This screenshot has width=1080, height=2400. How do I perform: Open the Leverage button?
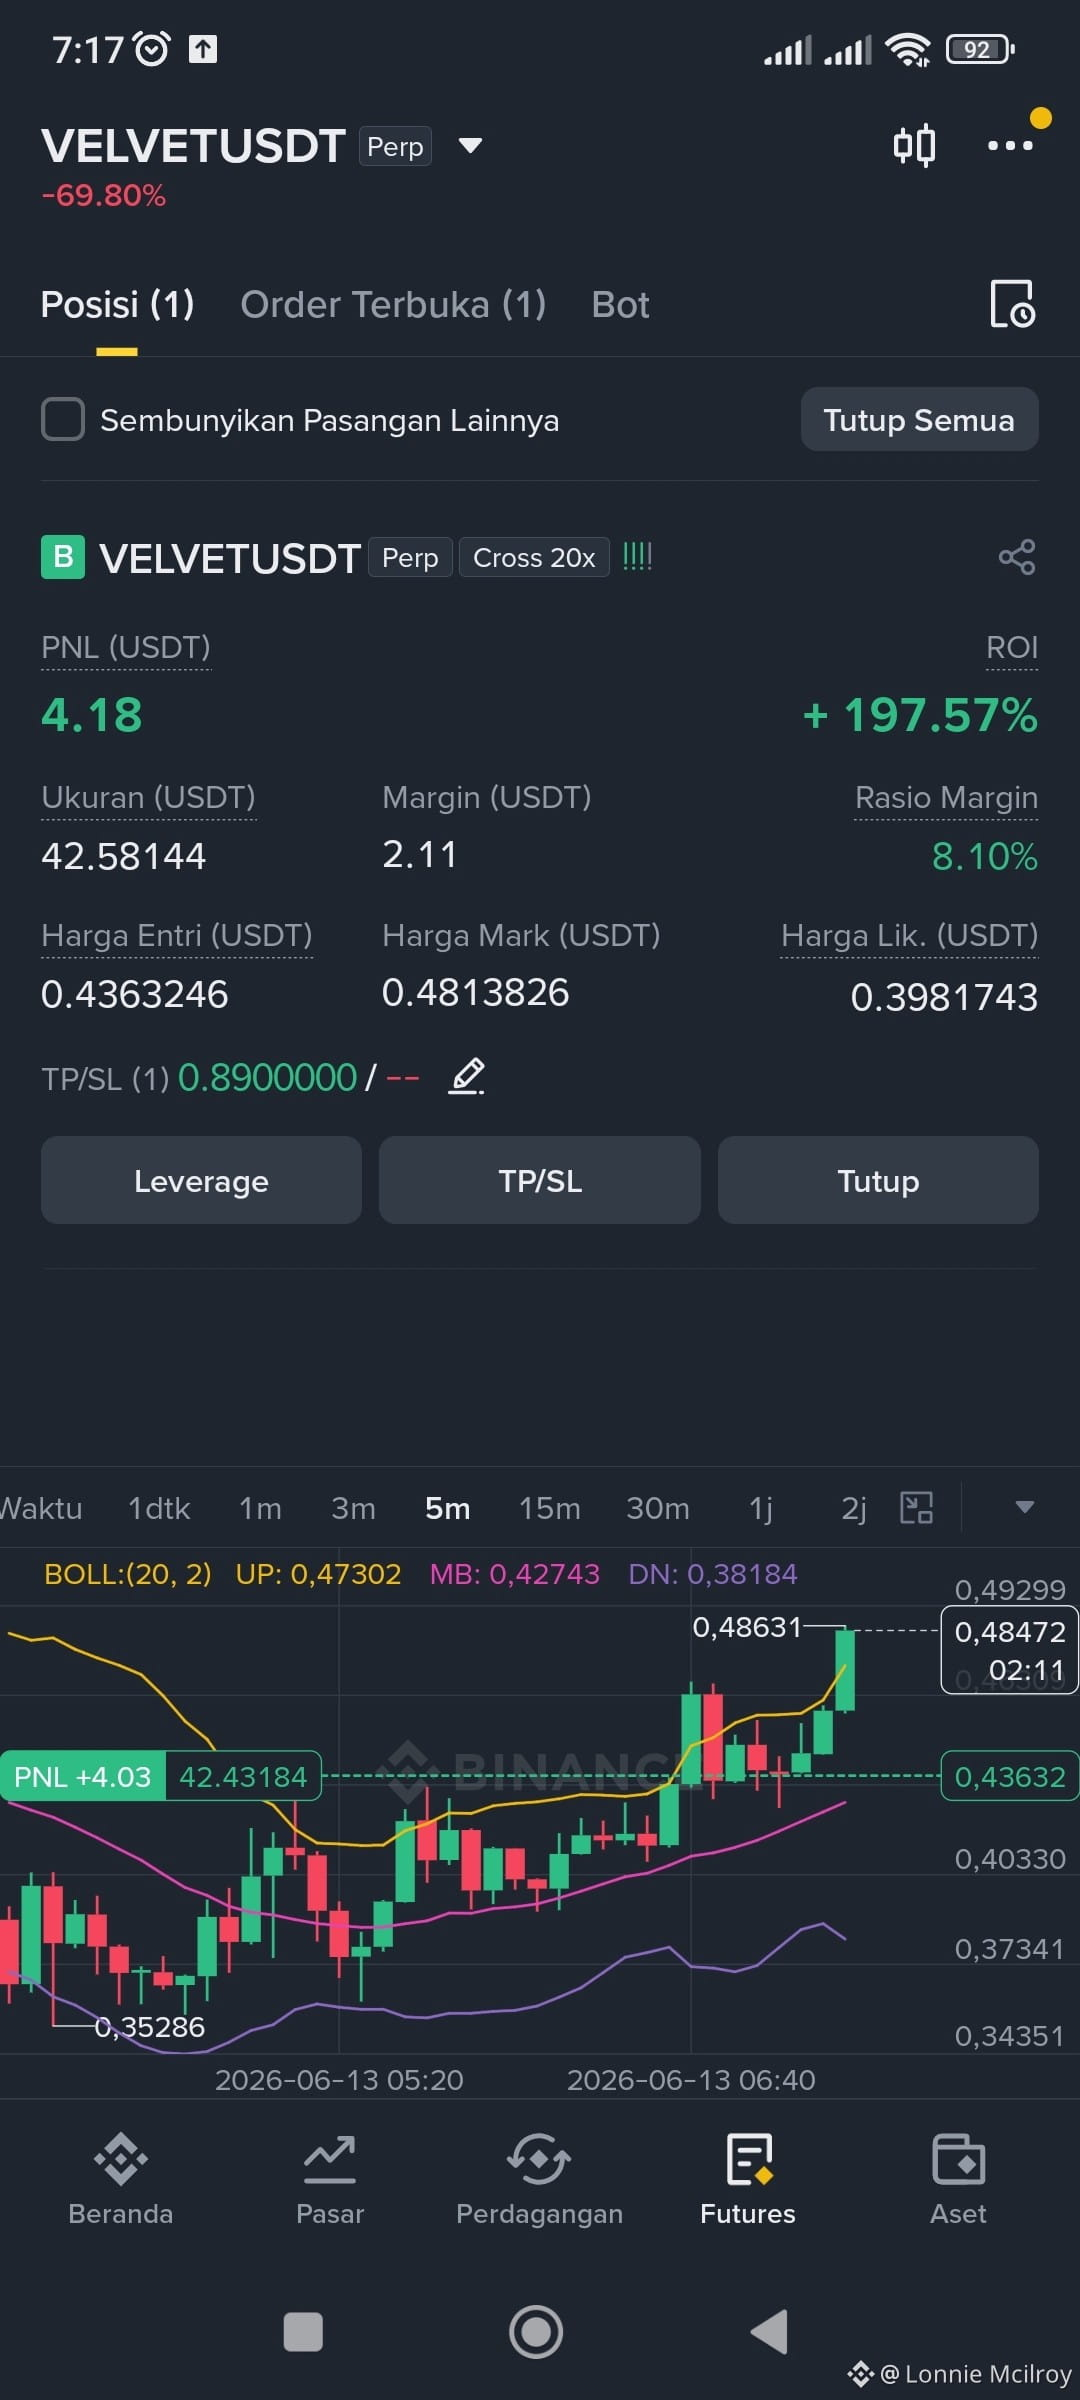(x=201, y=1180)
